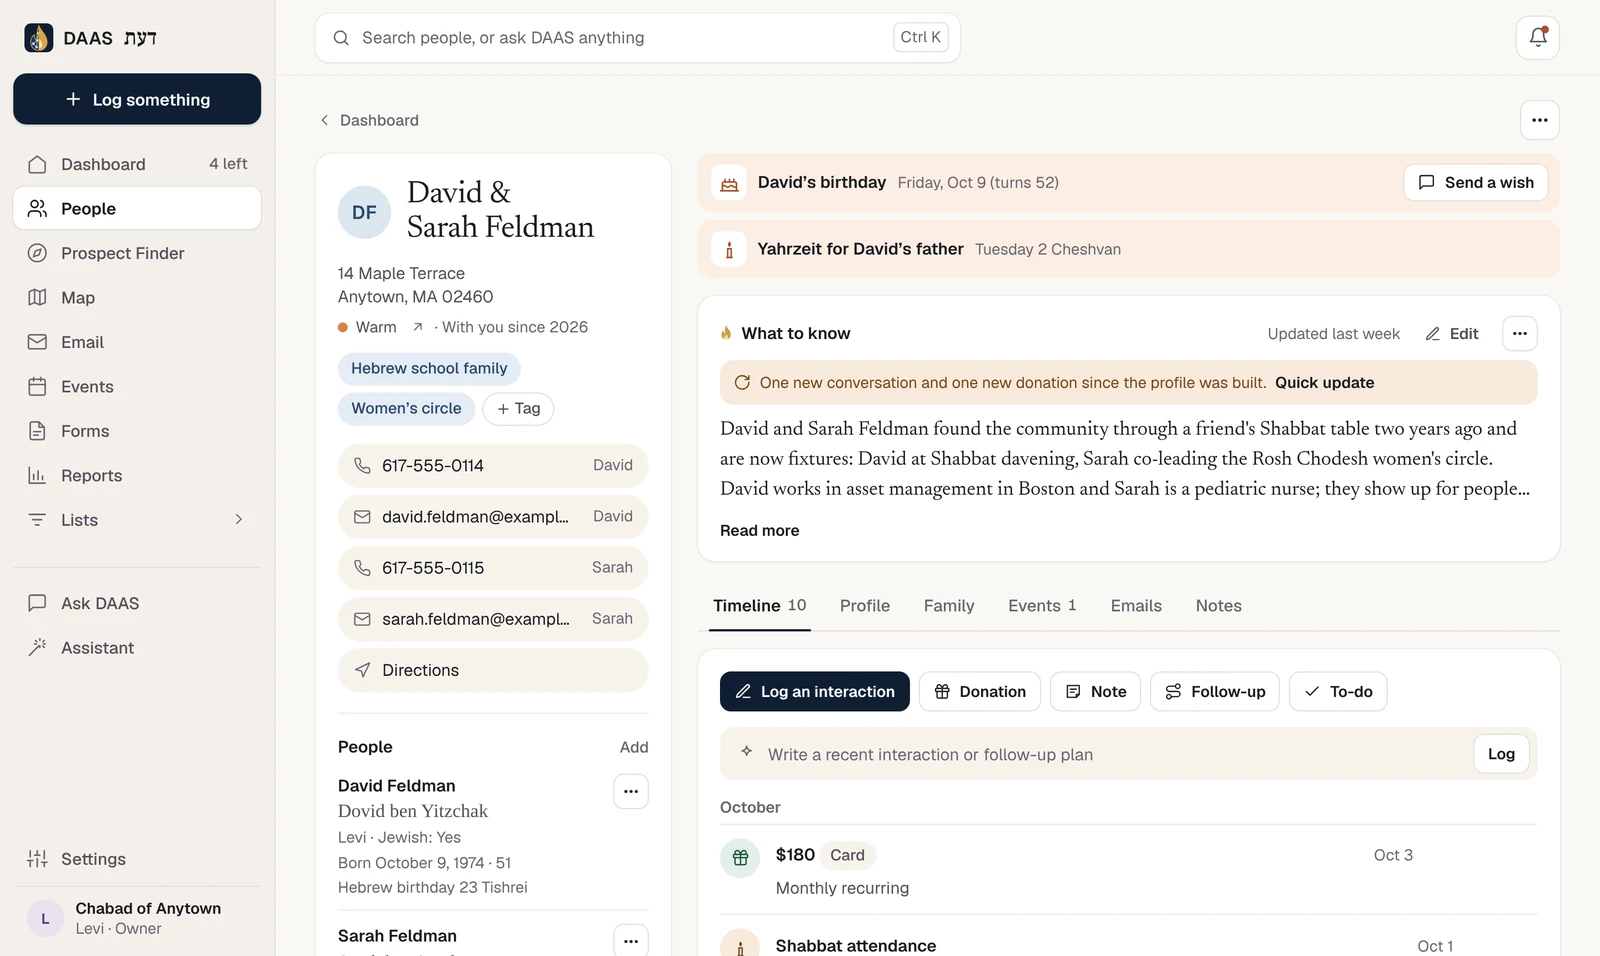Open Prospect Finder in sidebar
This screenshot has height=956, width=1600.
tap(137, 253)
